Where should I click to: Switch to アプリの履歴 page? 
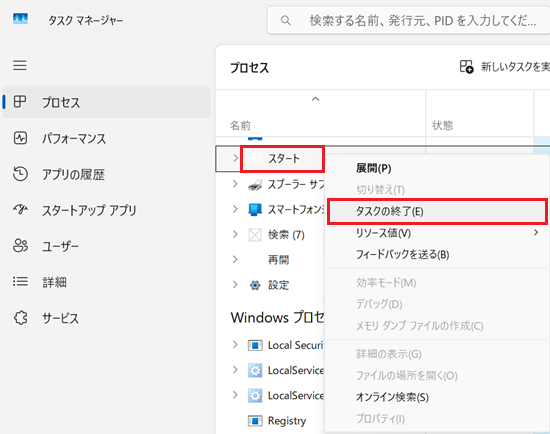pyautogui.click(x=106, y=174)
